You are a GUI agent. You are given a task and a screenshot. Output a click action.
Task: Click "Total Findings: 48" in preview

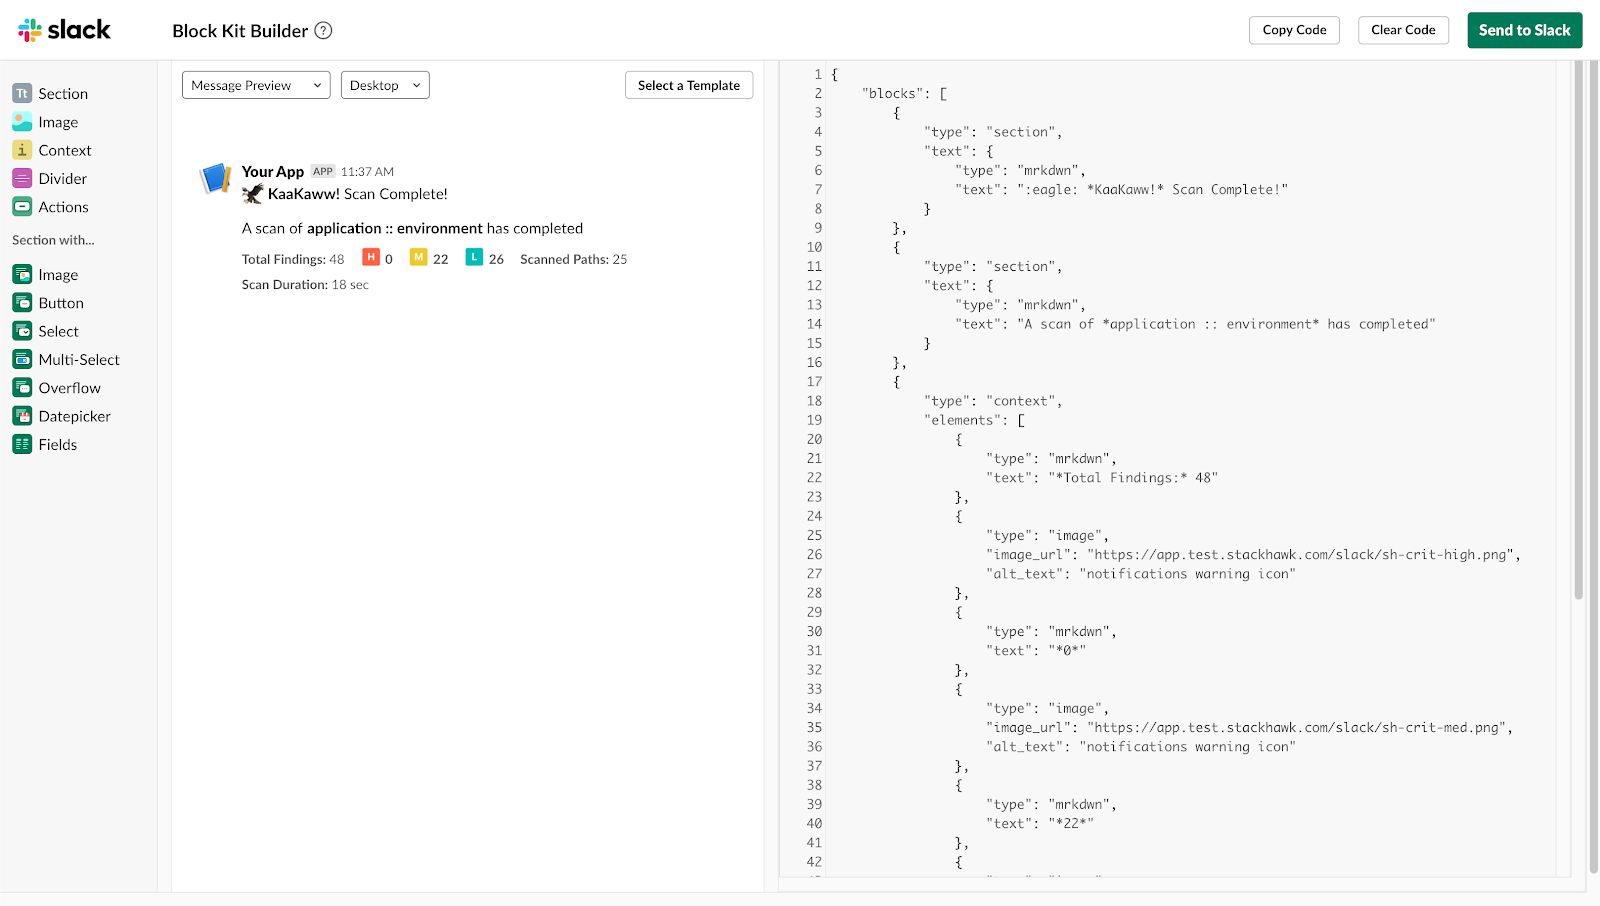click(293, 259)
